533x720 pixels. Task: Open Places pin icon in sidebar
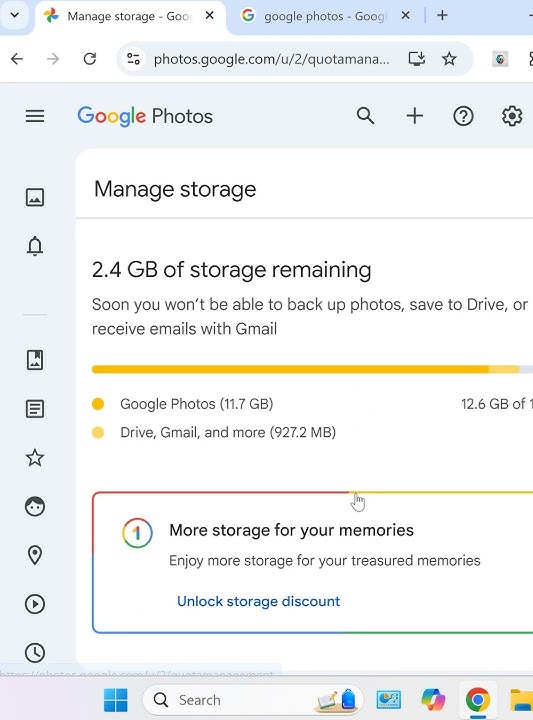click(35, 555)
